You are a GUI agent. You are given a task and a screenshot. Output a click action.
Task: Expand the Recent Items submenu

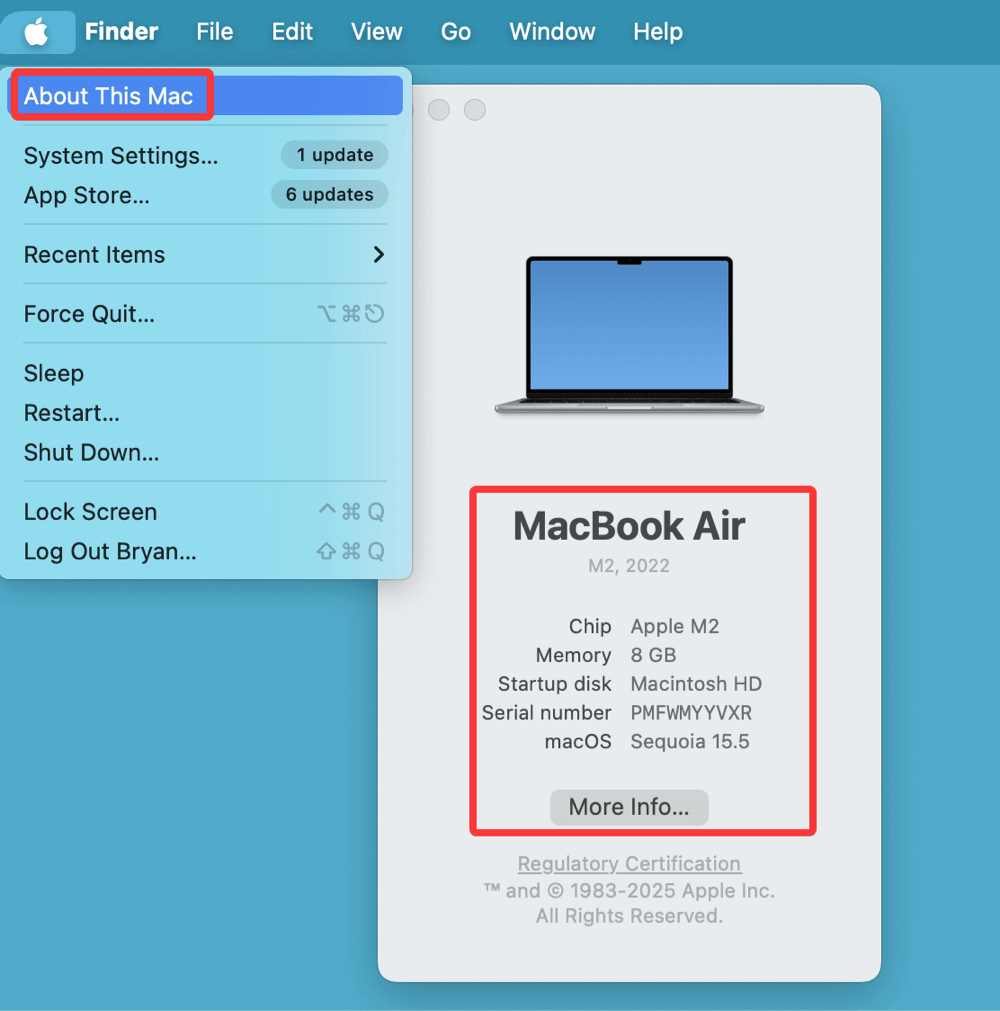[x=94, y=255]
